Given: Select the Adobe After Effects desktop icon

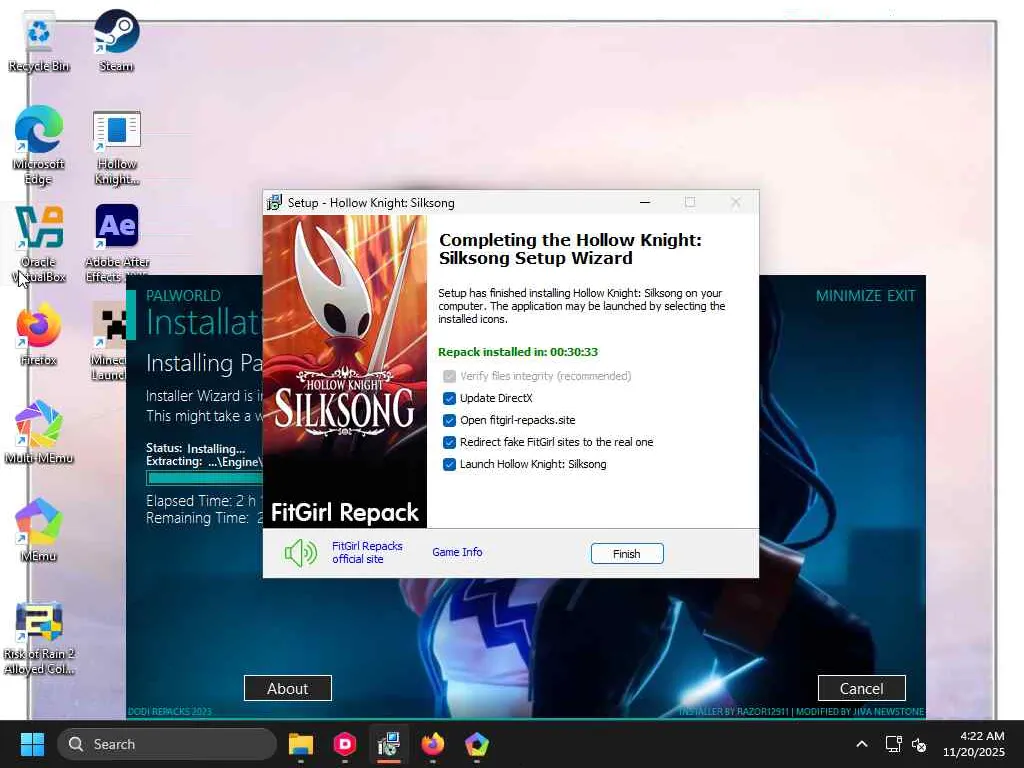Looking at the screenshot, I should tap(117, 243).
